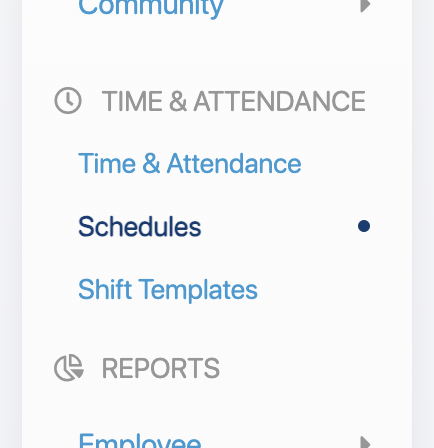Click the word Attendance in the blue link
Image resolution: width=434 pixels, height=448 pixels.
tap(234, 164)
